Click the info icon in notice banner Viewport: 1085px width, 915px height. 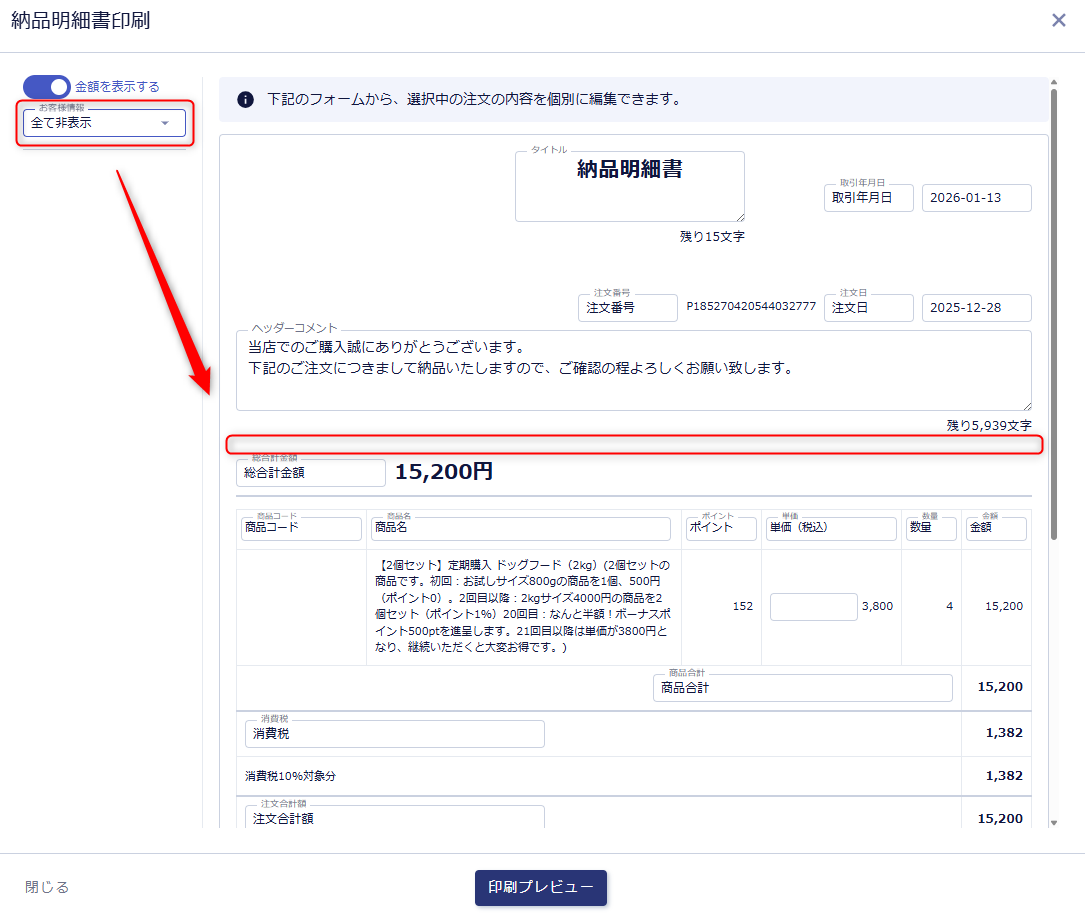245,100
